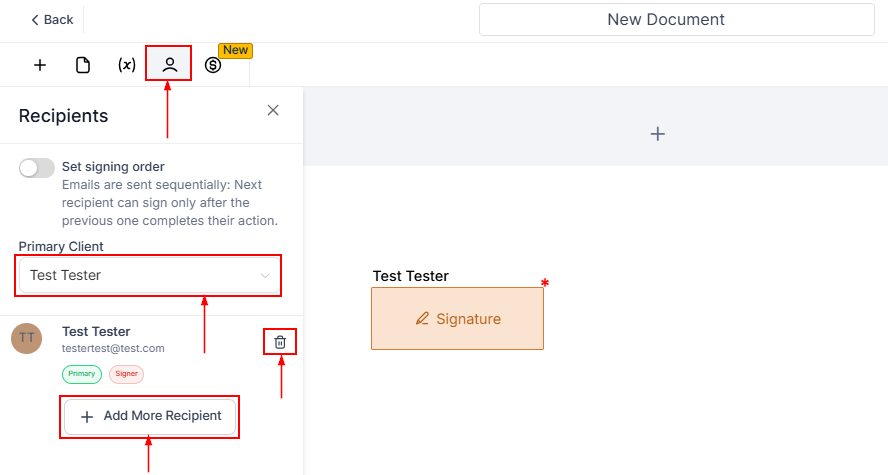Click the testertest@test.com email text
This screenshot has height=475, width=888.
tap(113, 349)
